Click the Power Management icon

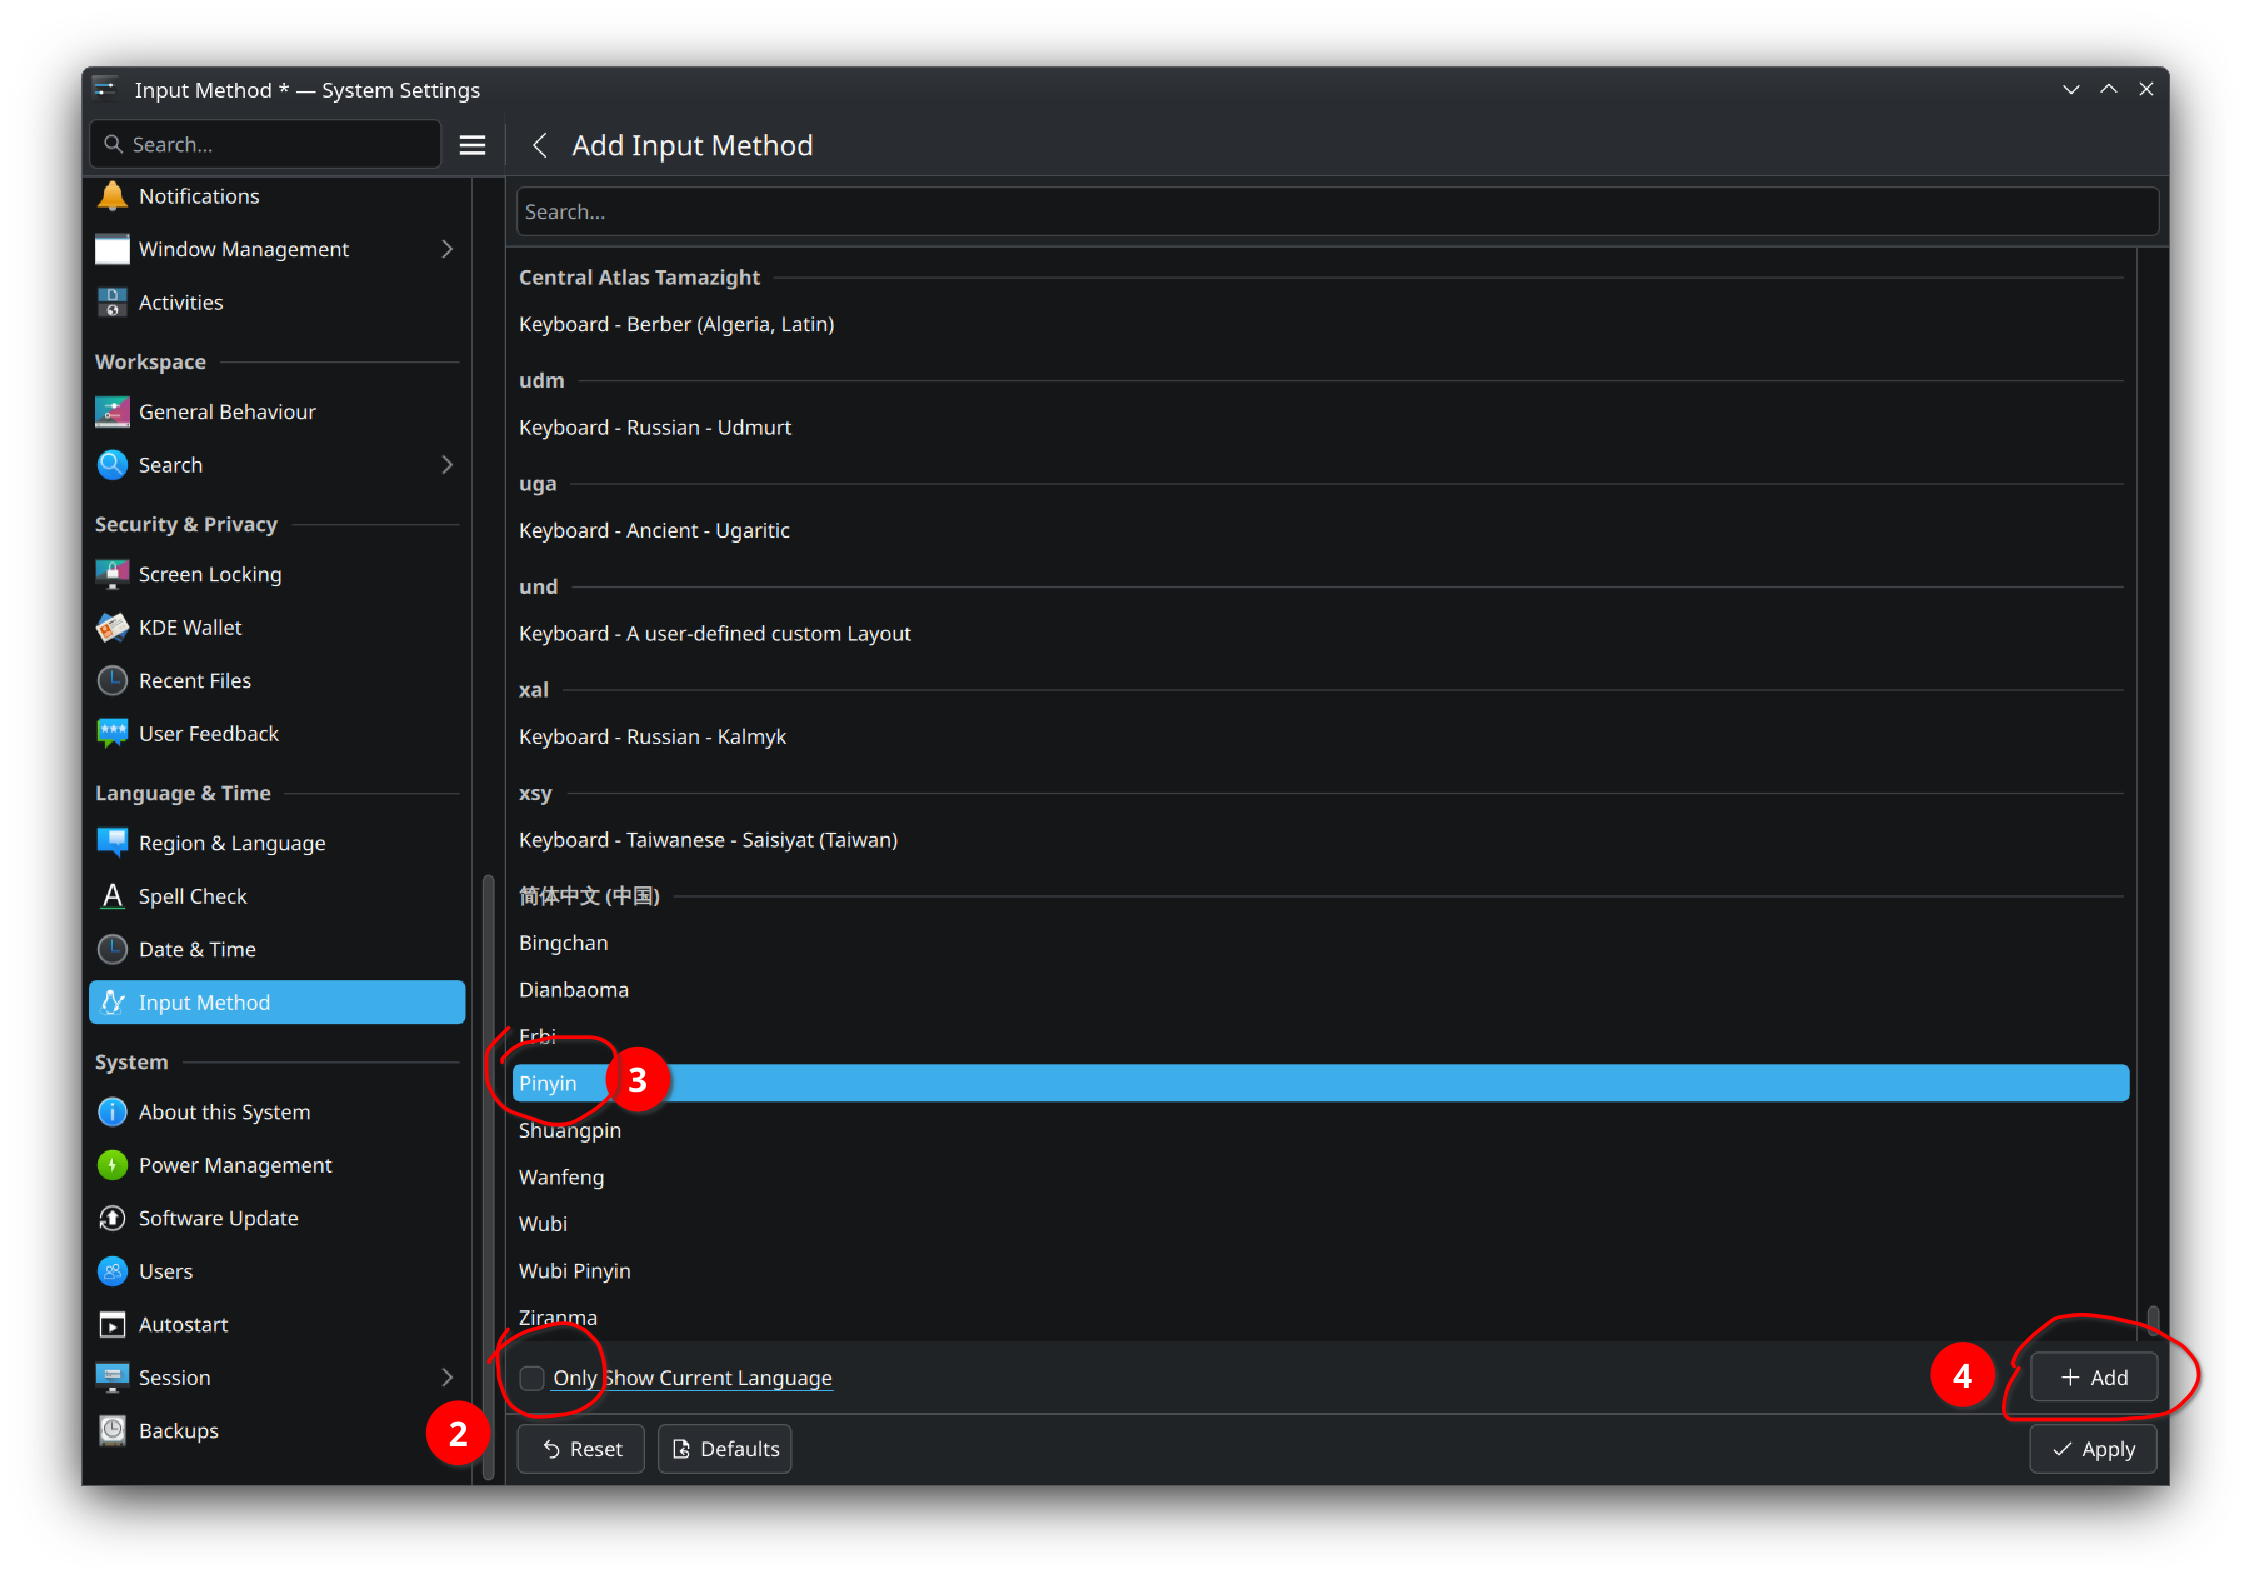(112, 1165)
